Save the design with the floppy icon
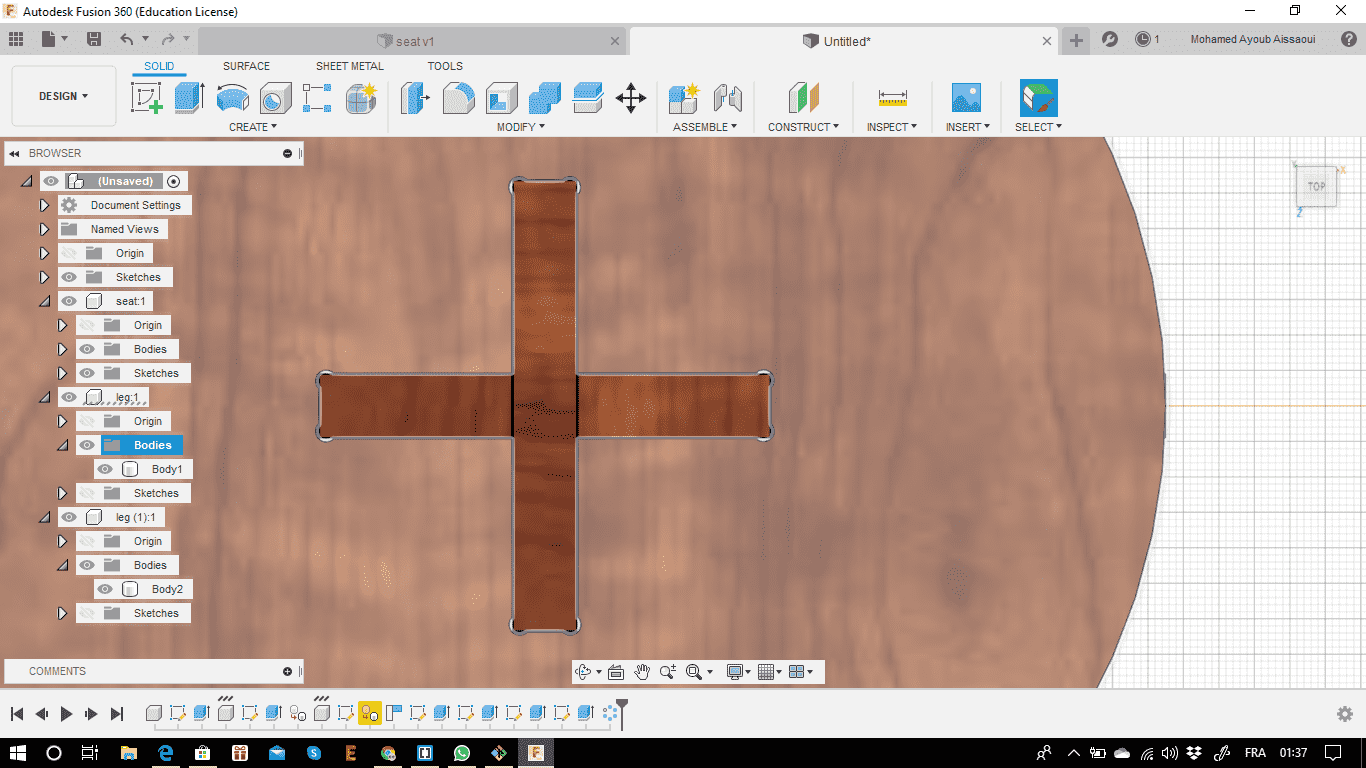Image resolution: width=1366 pixels, height=768 pixels. coord(94,39)
